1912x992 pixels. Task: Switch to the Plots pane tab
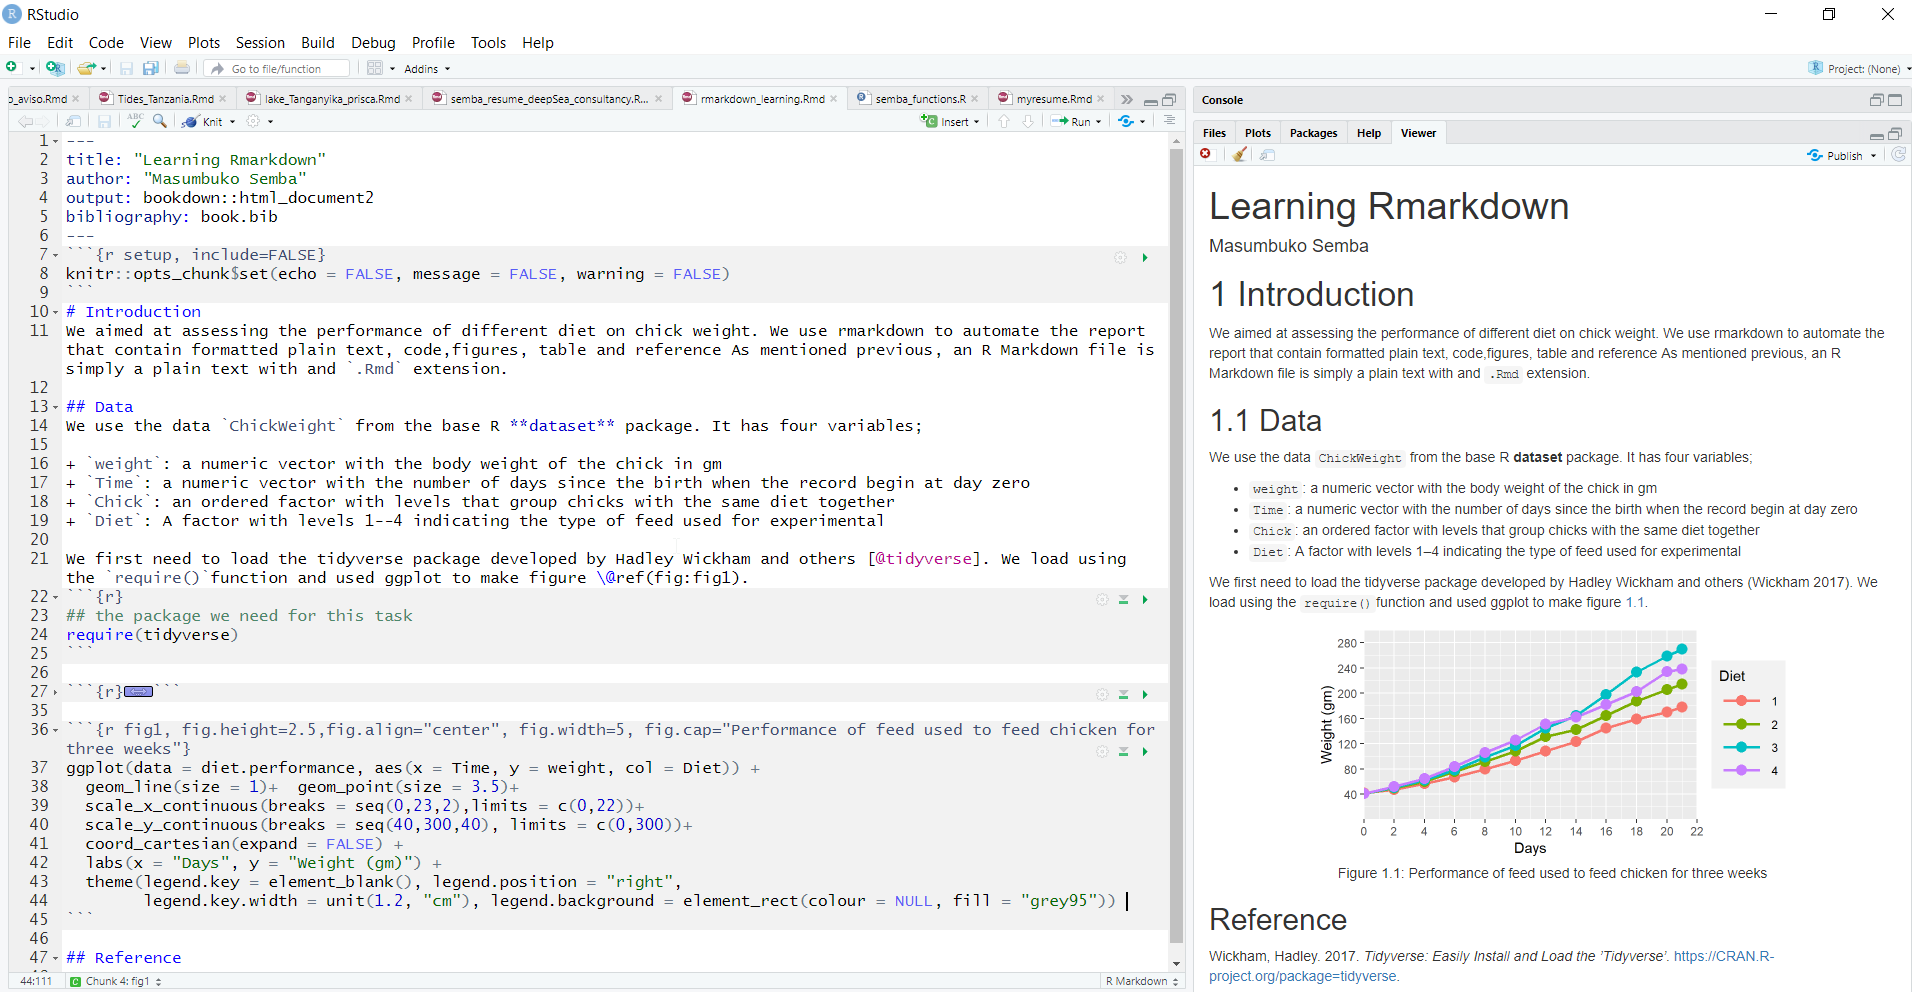[x=1258, y=133]
